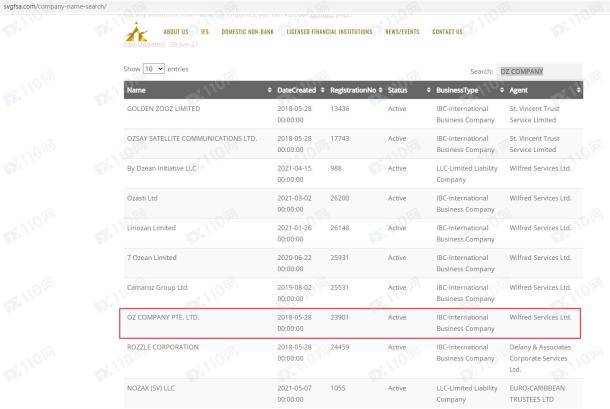
Task: Click date 2021-03-02 cell
Action: click(294, 204)
